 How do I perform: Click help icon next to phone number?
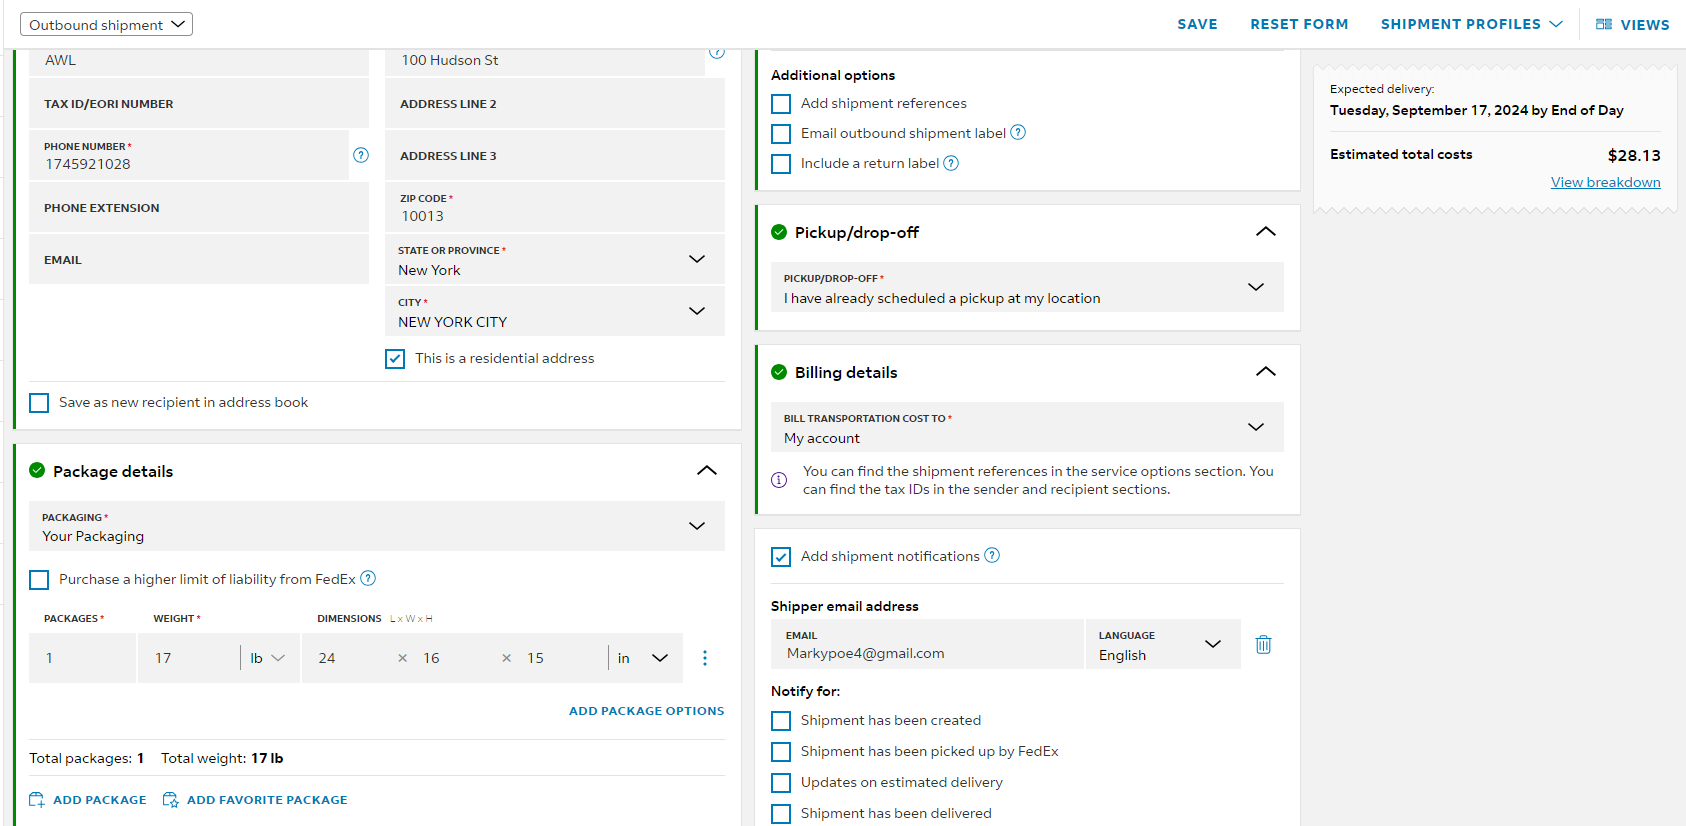361,155
